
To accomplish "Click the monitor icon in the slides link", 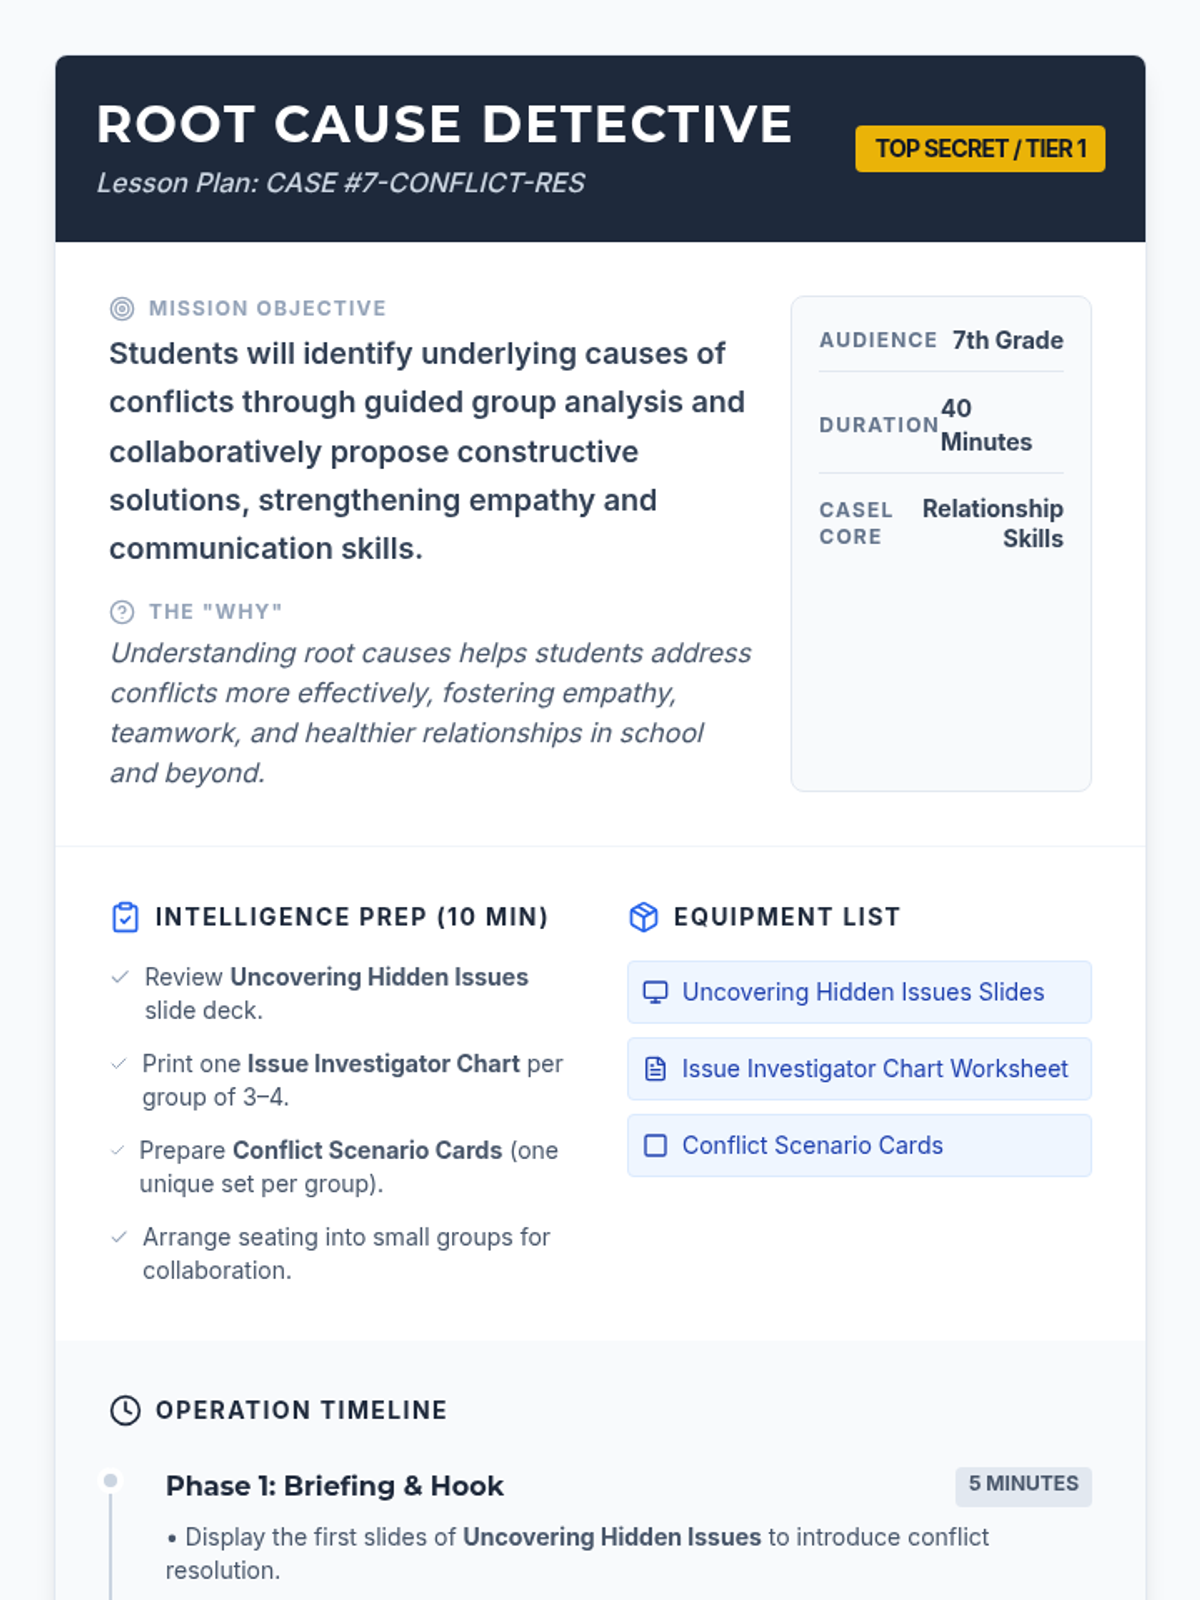I will point(655,992).
